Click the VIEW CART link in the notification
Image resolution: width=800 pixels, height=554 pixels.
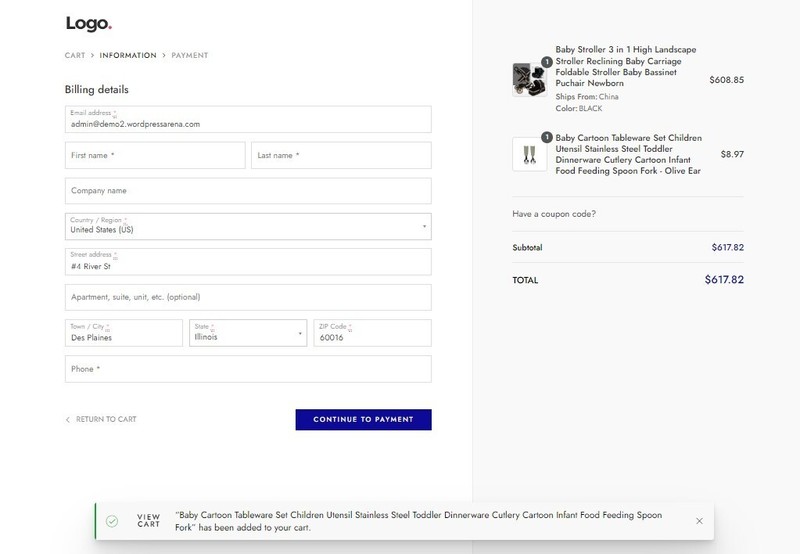tap(148, 521)
